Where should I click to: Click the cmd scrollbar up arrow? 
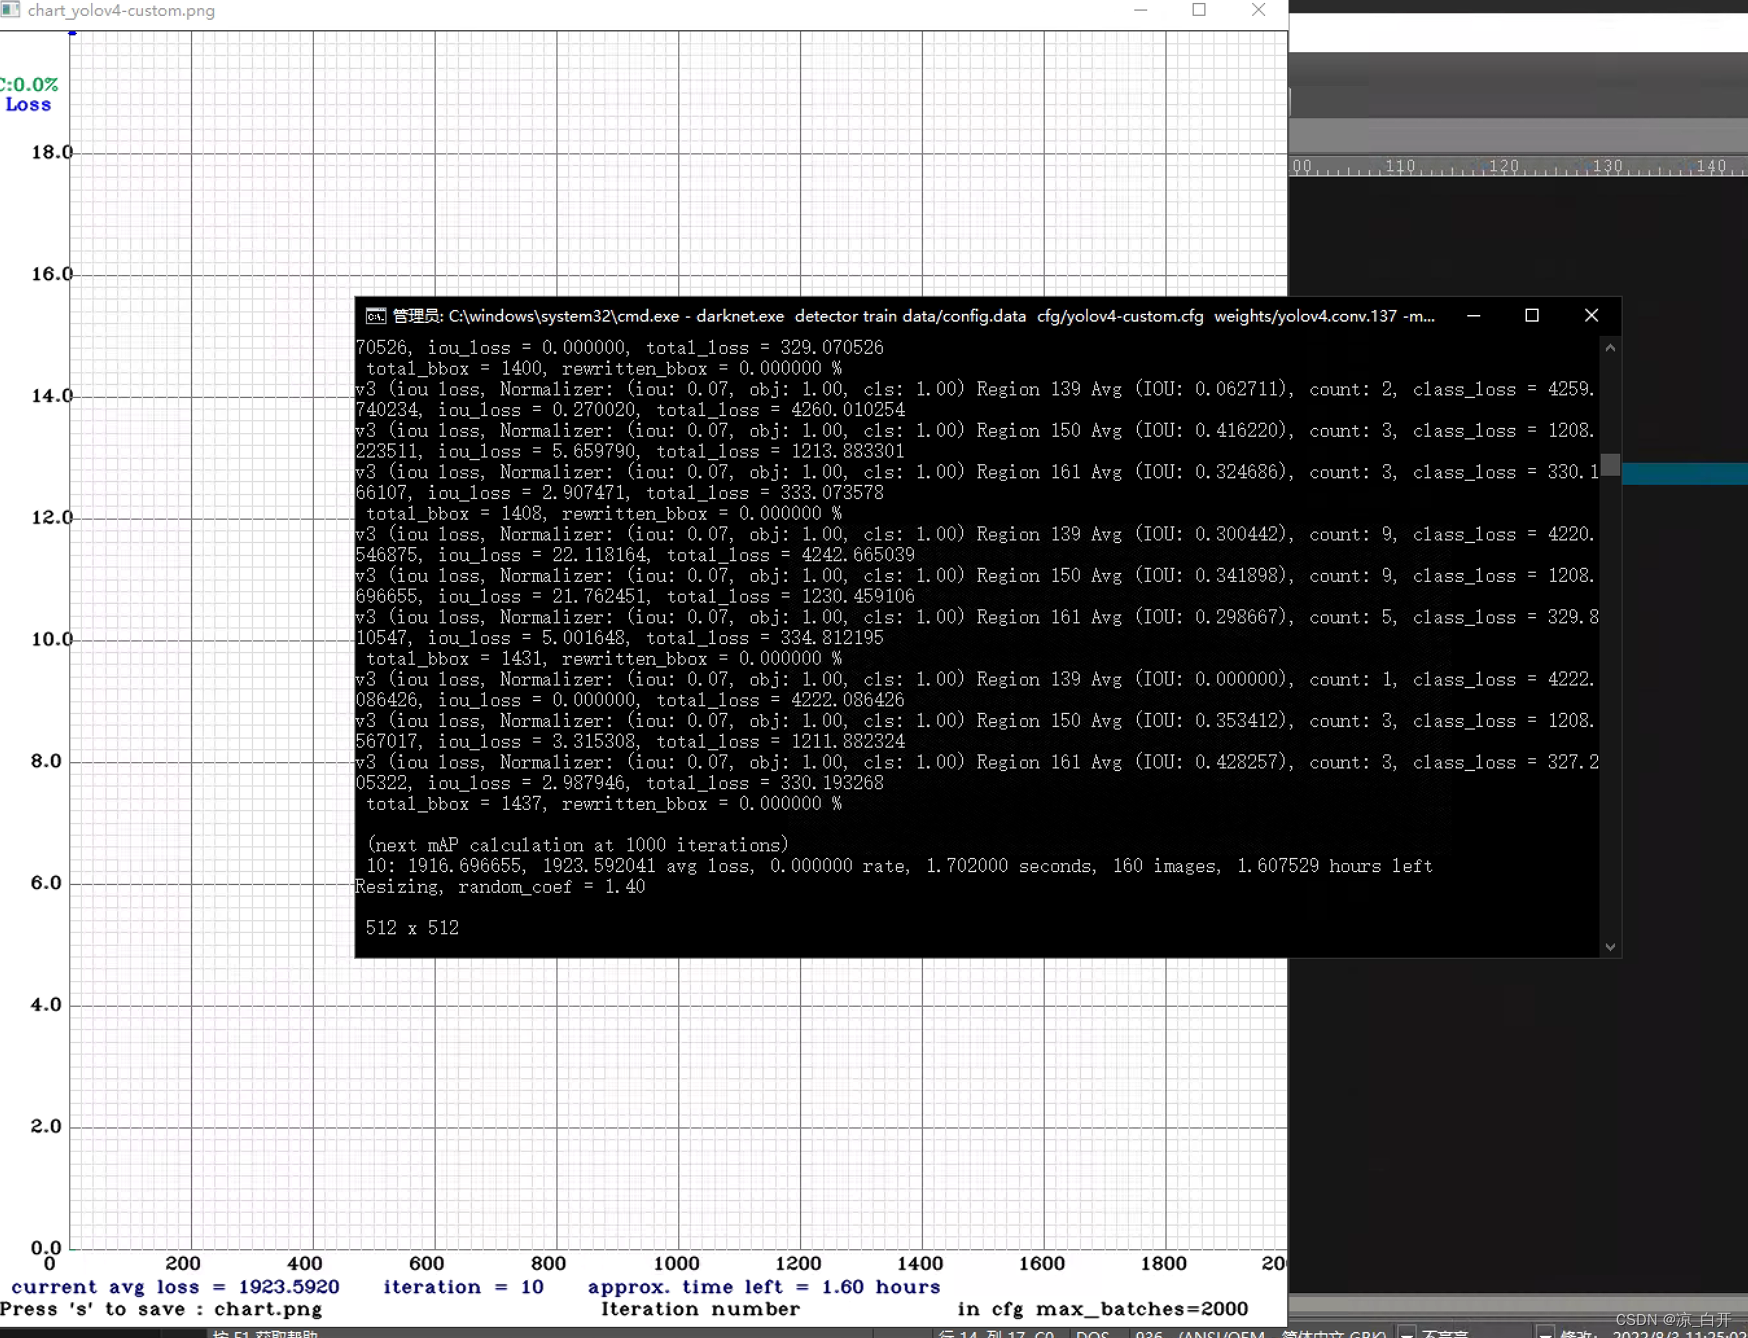point(1610,348)
